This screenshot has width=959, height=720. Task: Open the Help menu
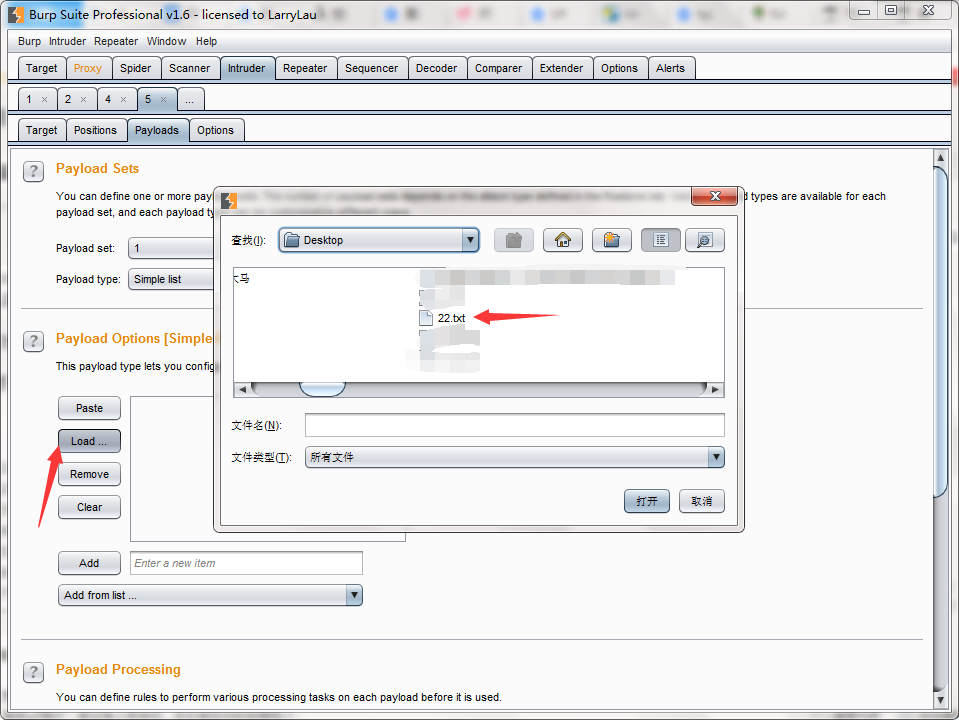206,42
